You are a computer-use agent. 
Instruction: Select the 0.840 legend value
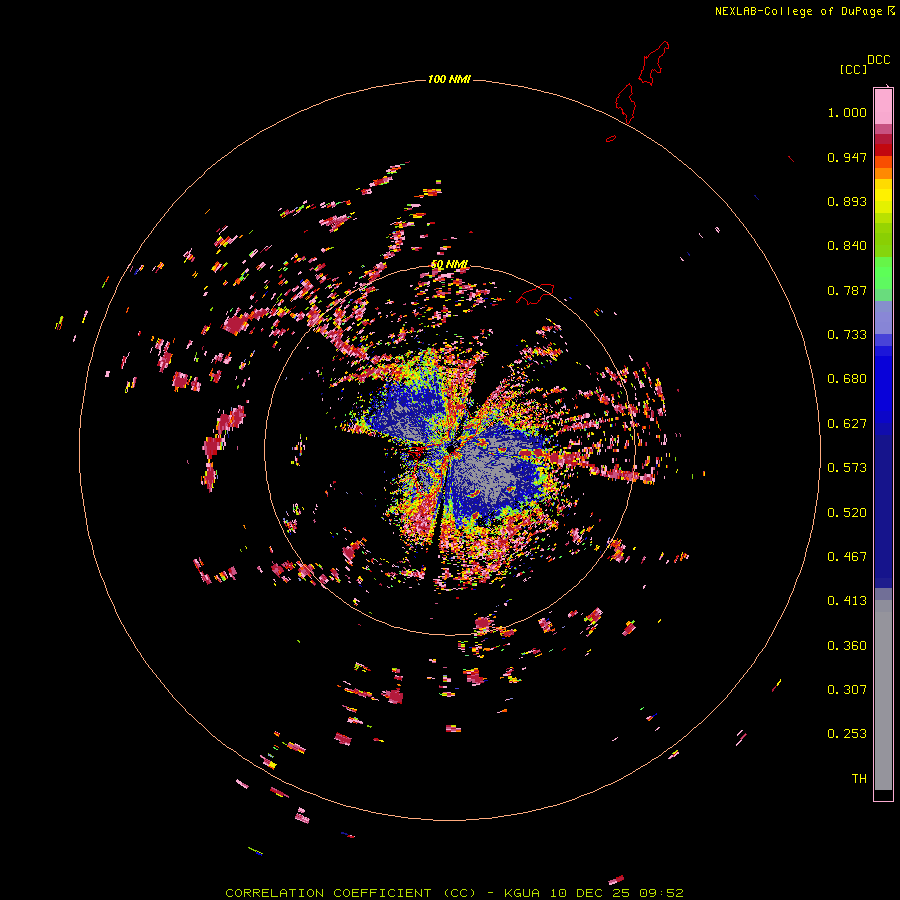click(847, 246)
